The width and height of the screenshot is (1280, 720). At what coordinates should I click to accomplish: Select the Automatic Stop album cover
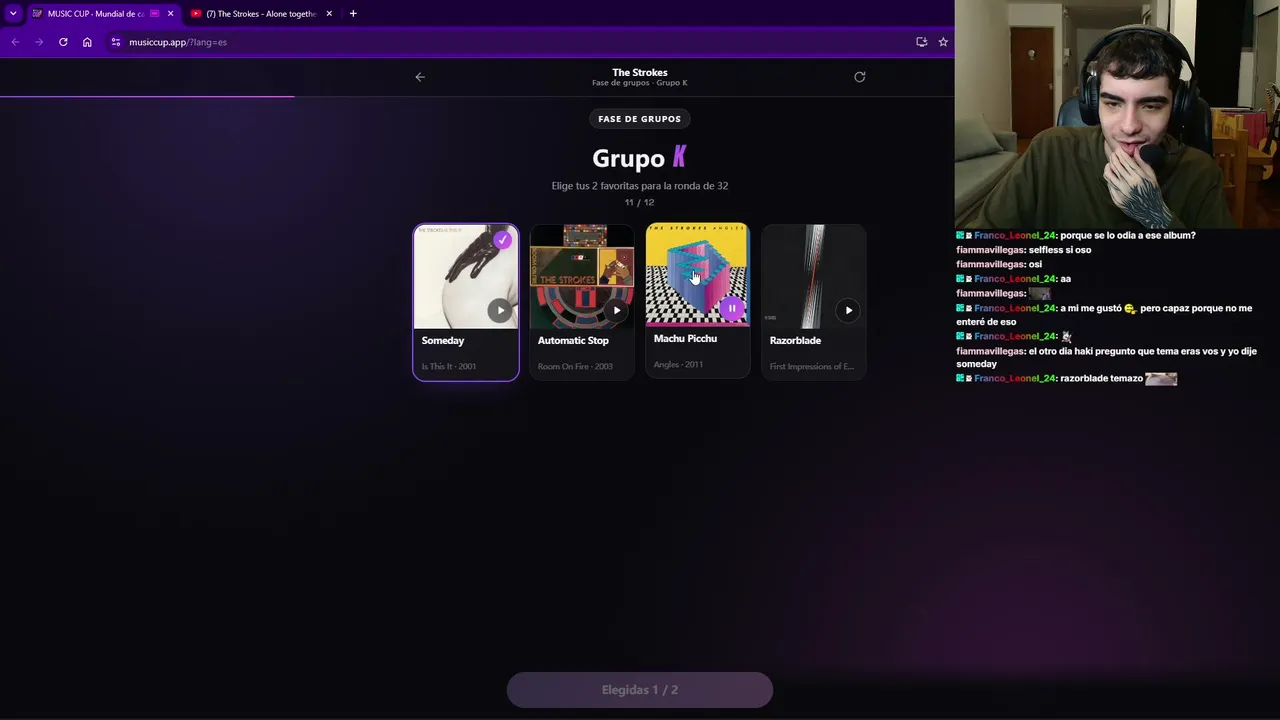coord(582,275)
